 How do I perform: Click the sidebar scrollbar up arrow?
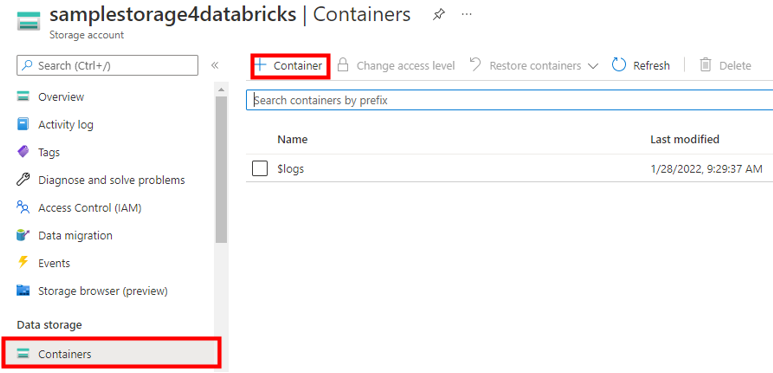pyautogui.click(x=221, y=89)
